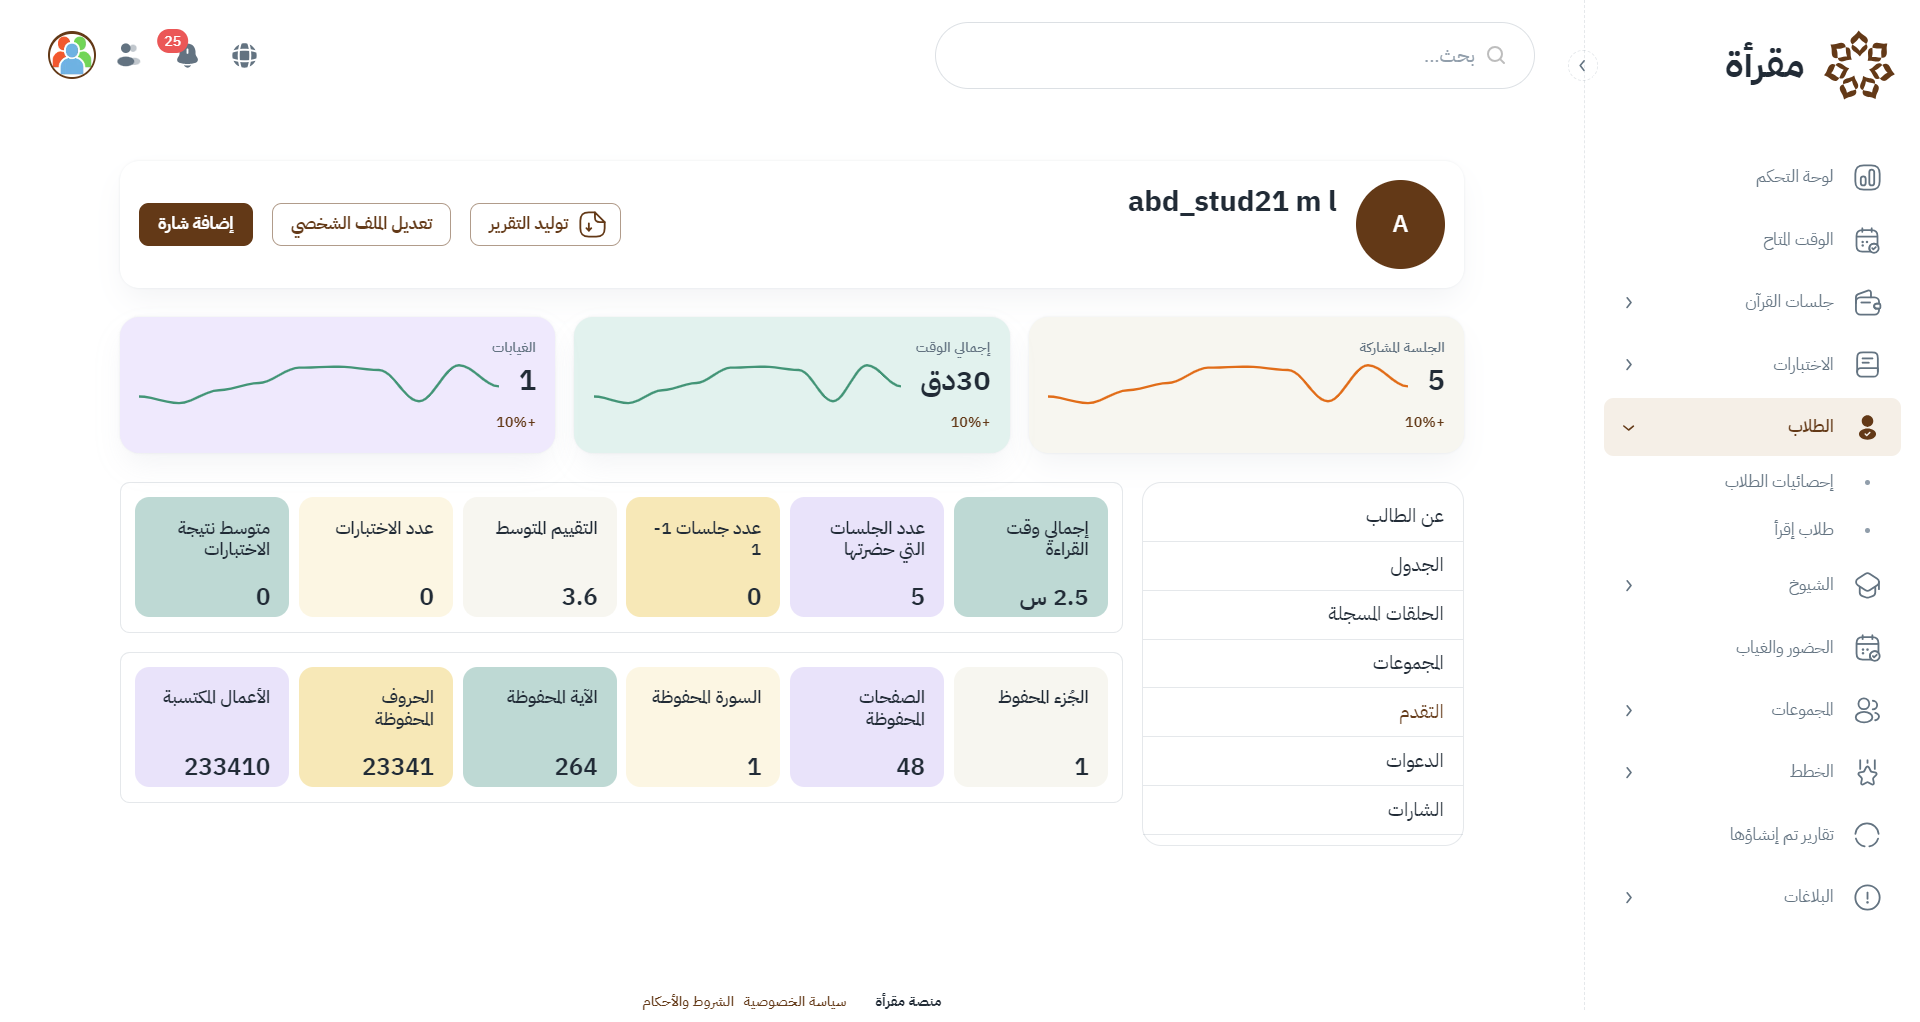This screenshot has width=1920, height=1022.
Task: Expand the الاختبارات submenu
Action: coord(1629,365)
